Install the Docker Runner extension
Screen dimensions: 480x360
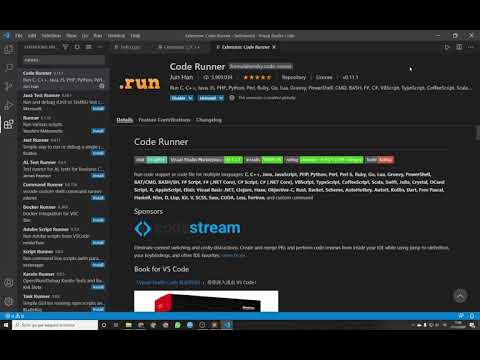(x=98, y=220)
